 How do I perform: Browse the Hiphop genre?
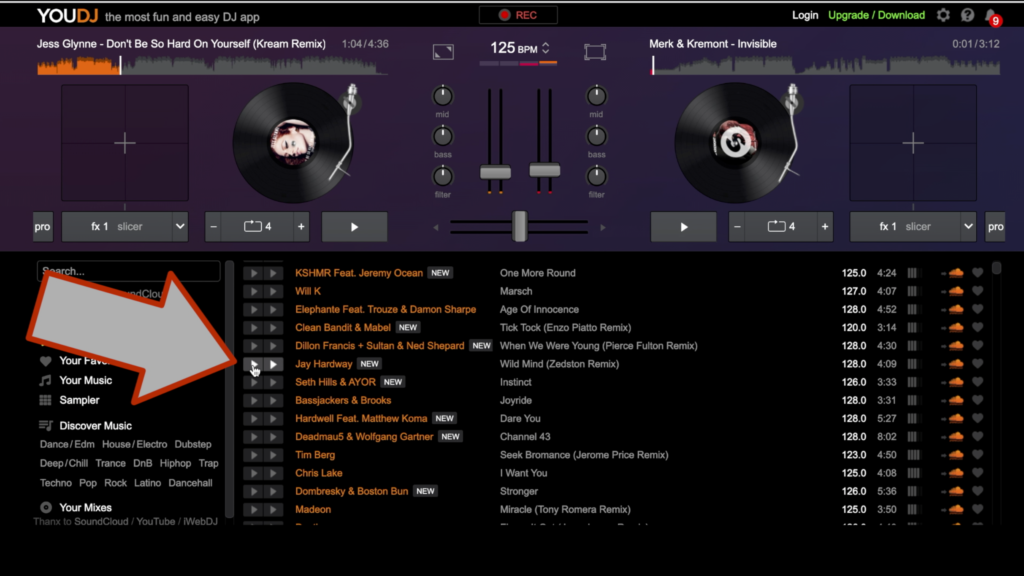(x=176, y=463)
